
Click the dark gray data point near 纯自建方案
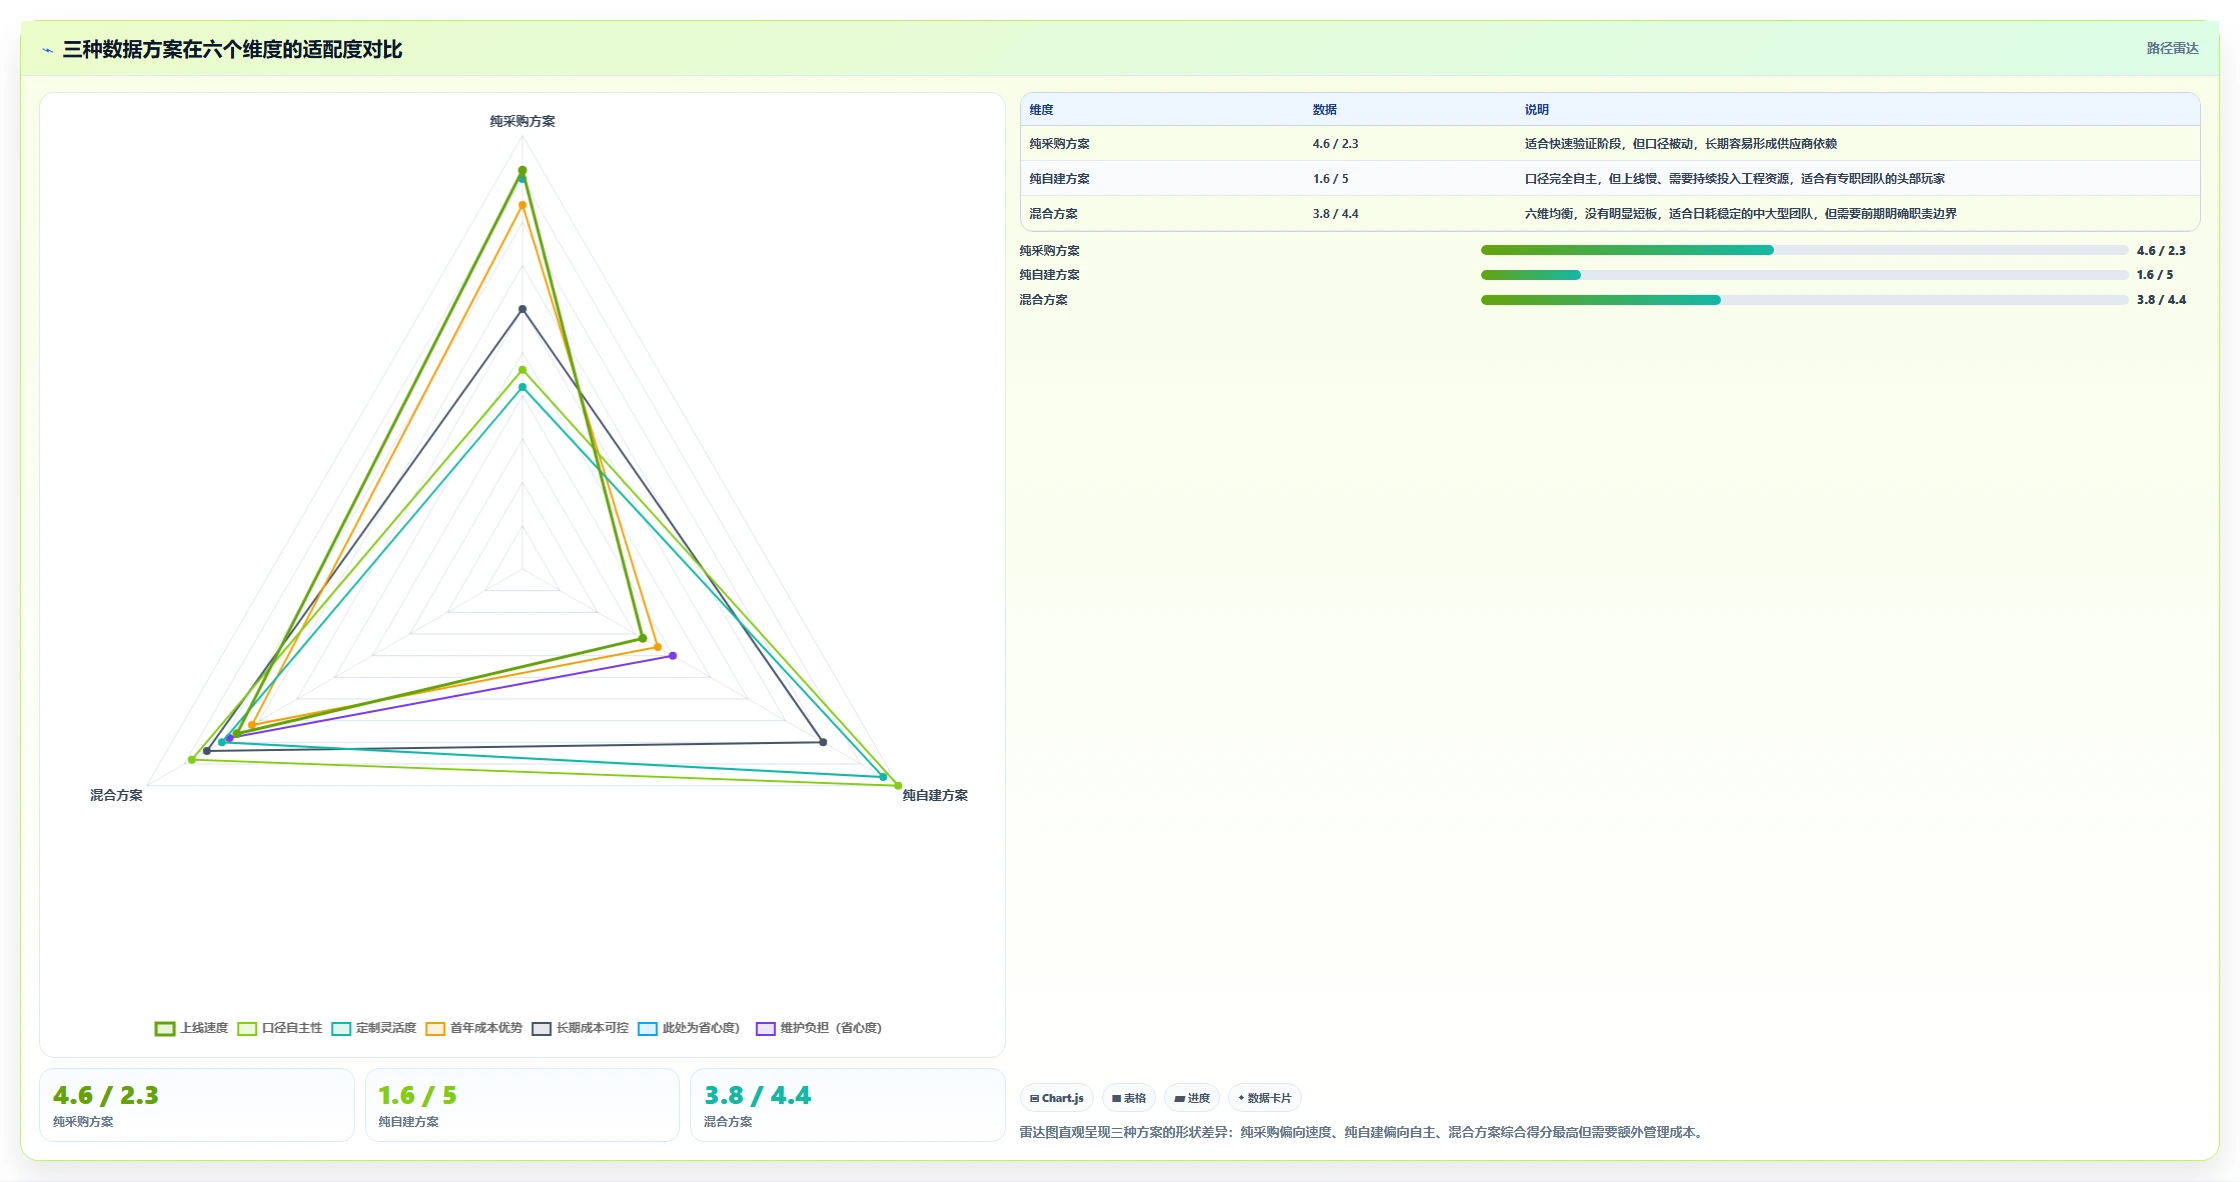point(823,742)
